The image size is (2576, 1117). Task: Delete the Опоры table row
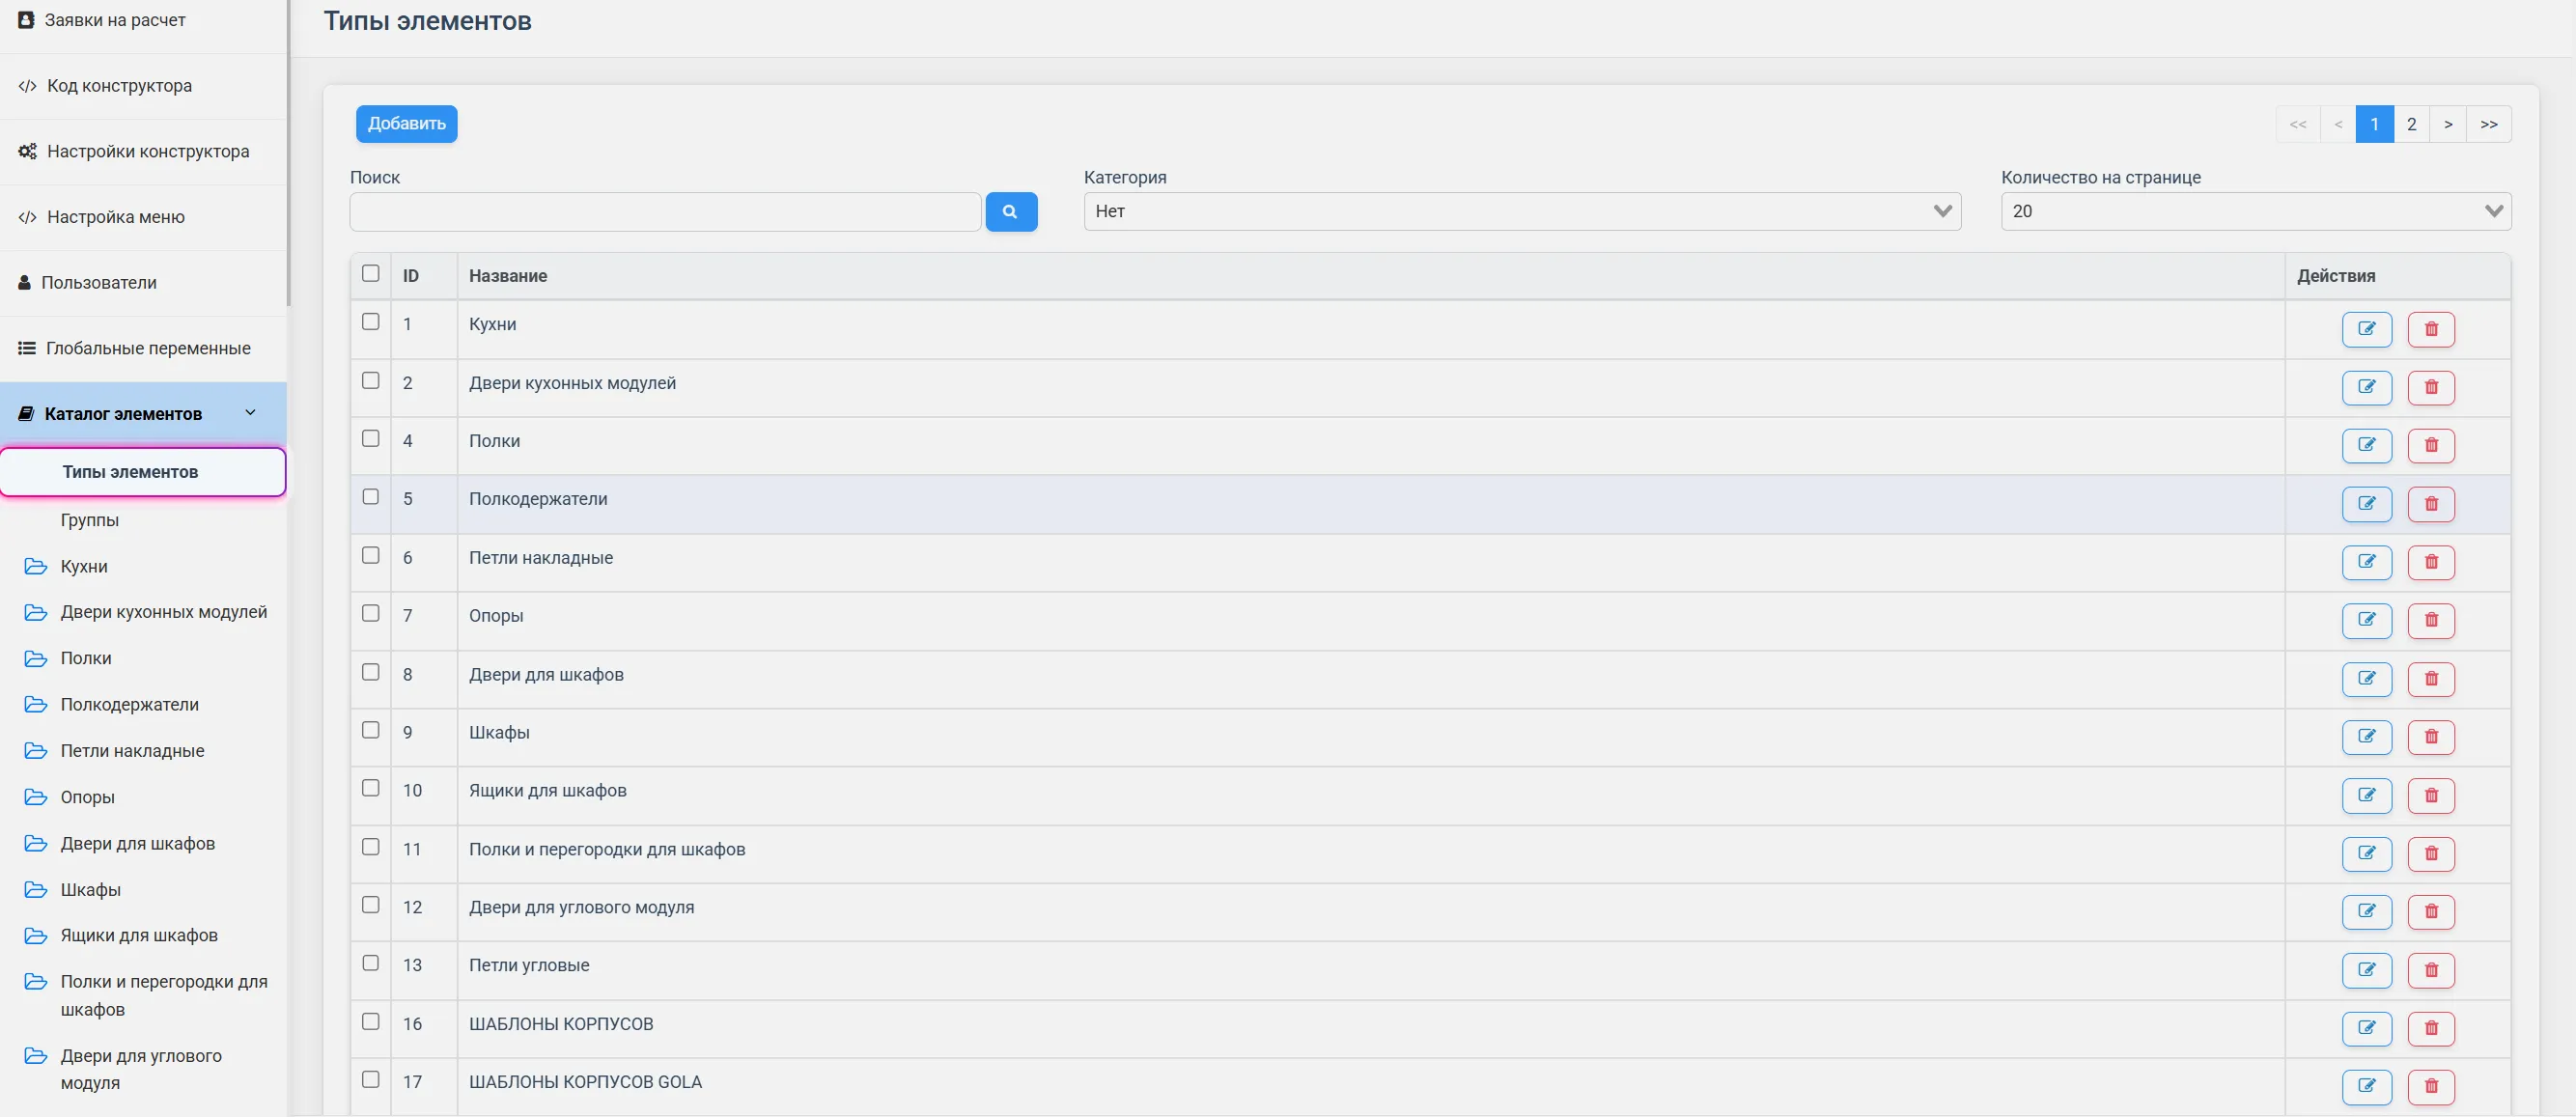[x=2430, y=620]
